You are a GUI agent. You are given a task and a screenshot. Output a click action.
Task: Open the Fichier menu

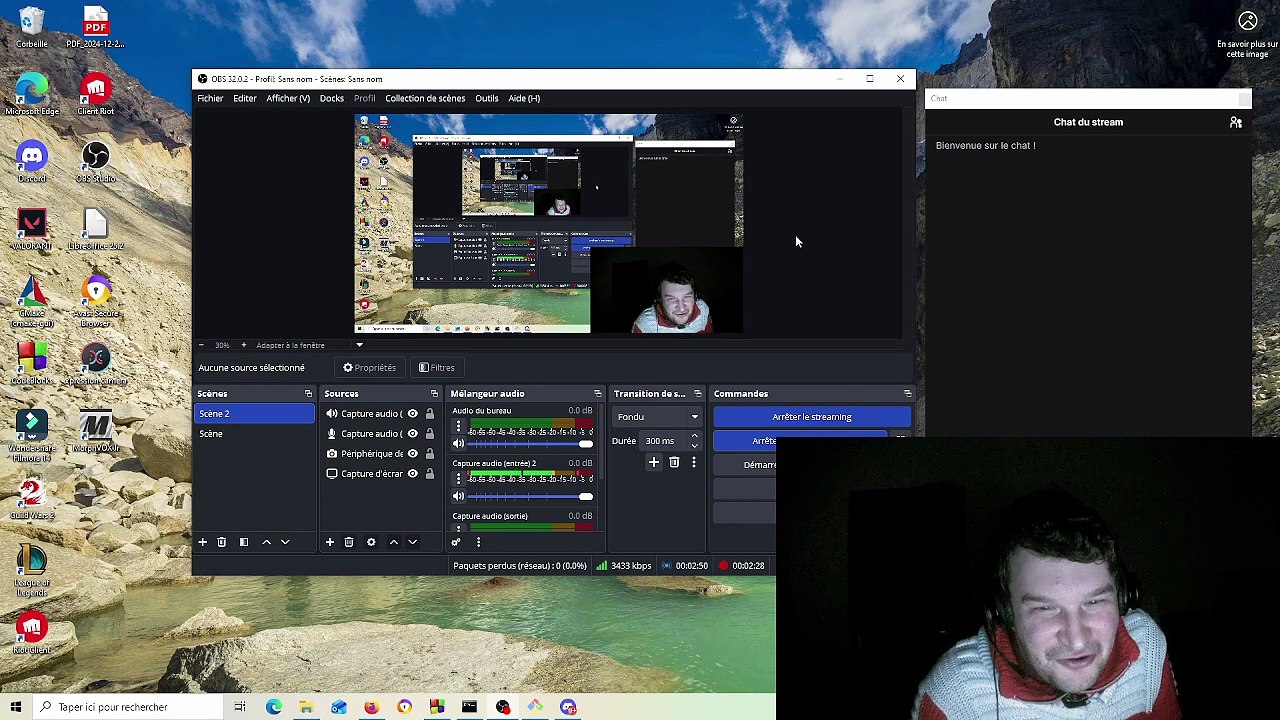click(210, 98)
